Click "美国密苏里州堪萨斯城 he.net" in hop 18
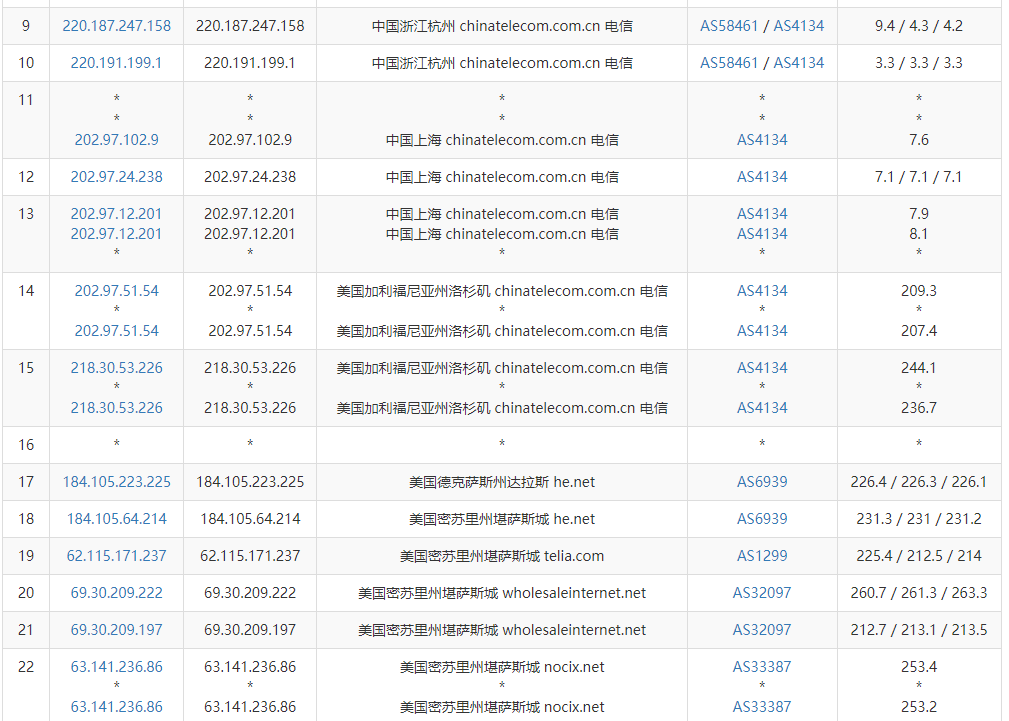Screen dimensions: 1009x721 (x=502, y=519)
